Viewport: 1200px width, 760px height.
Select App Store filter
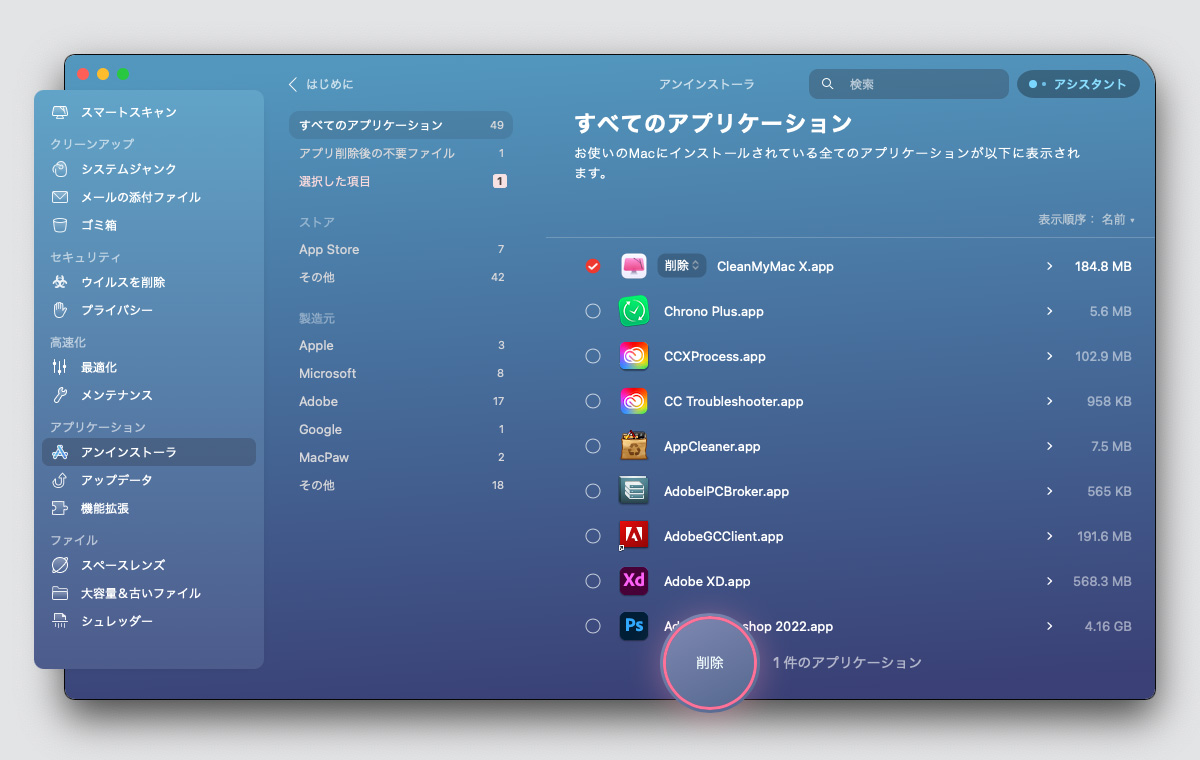click(x=401, y=249)
